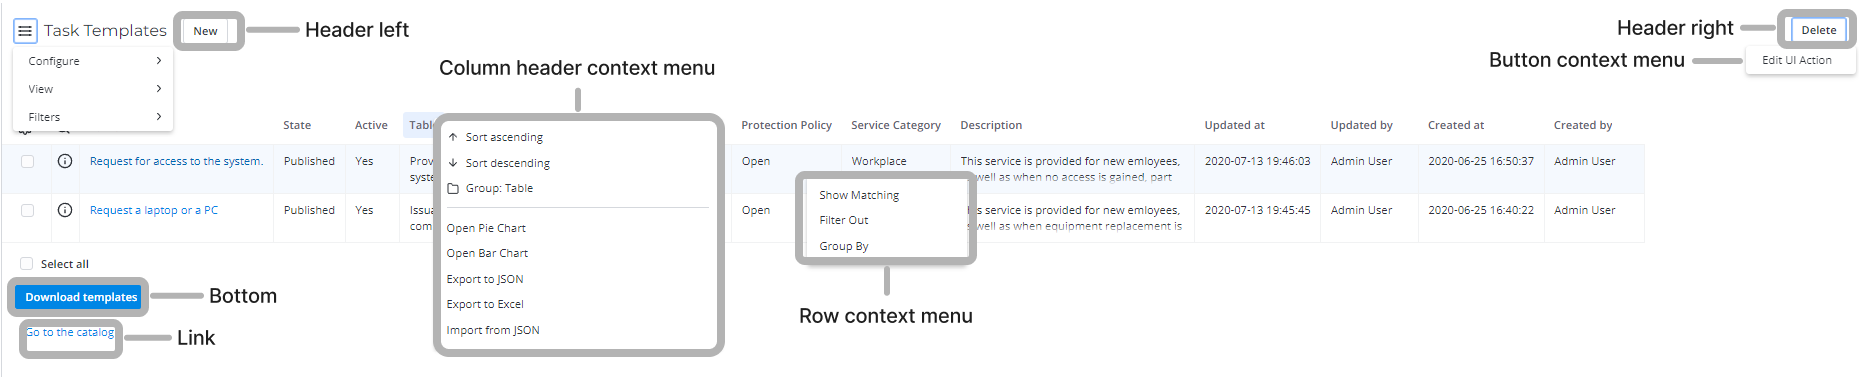1873x377 pixels.
Task: Click the Sort descending arrow icon
Action: (453, 163)
